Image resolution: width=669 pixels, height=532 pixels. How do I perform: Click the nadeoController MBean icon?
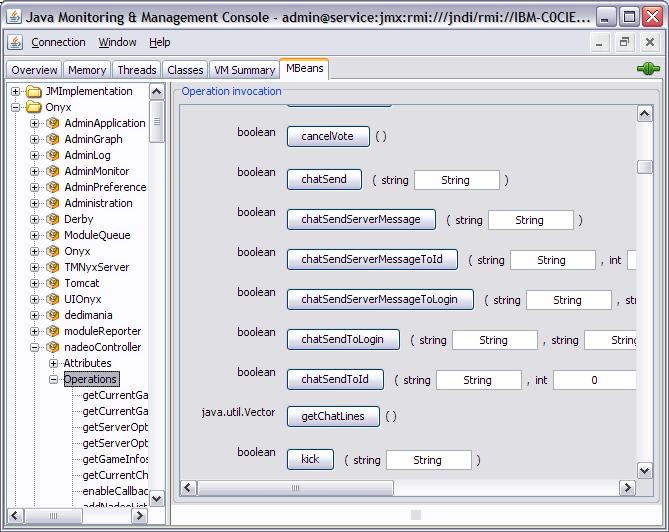[x=52, y=347]
